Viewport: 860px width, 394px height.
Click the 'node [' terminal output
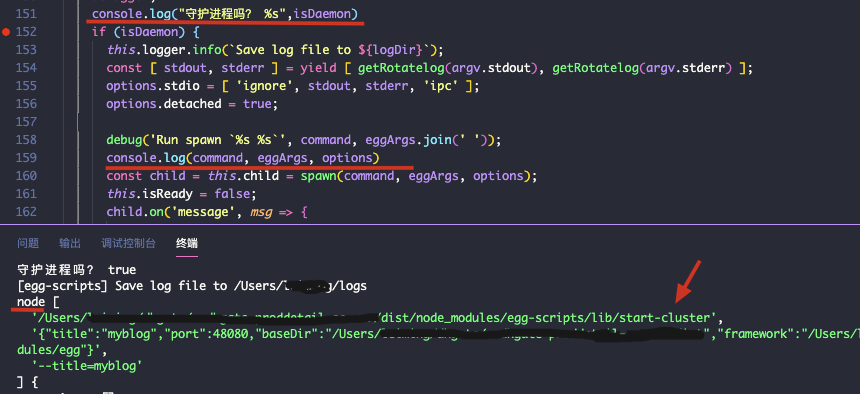tap(38, 302)
